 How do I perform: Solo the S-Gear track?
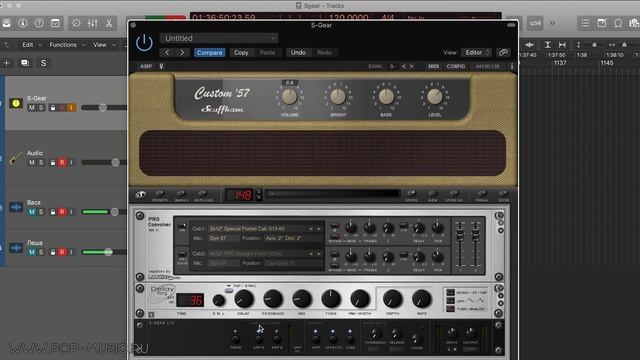[41, 107]
